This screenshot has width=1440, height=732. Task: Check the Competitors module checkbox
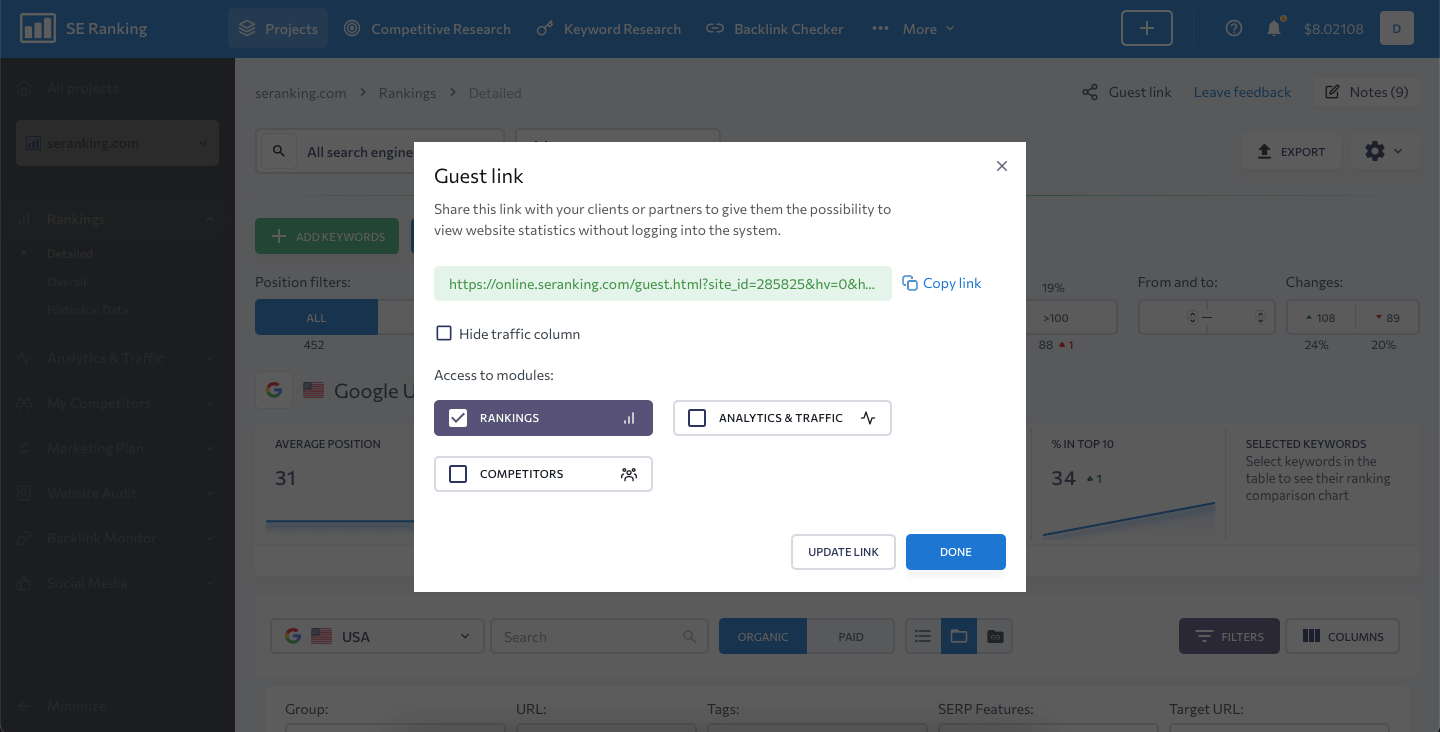[458, 474]
